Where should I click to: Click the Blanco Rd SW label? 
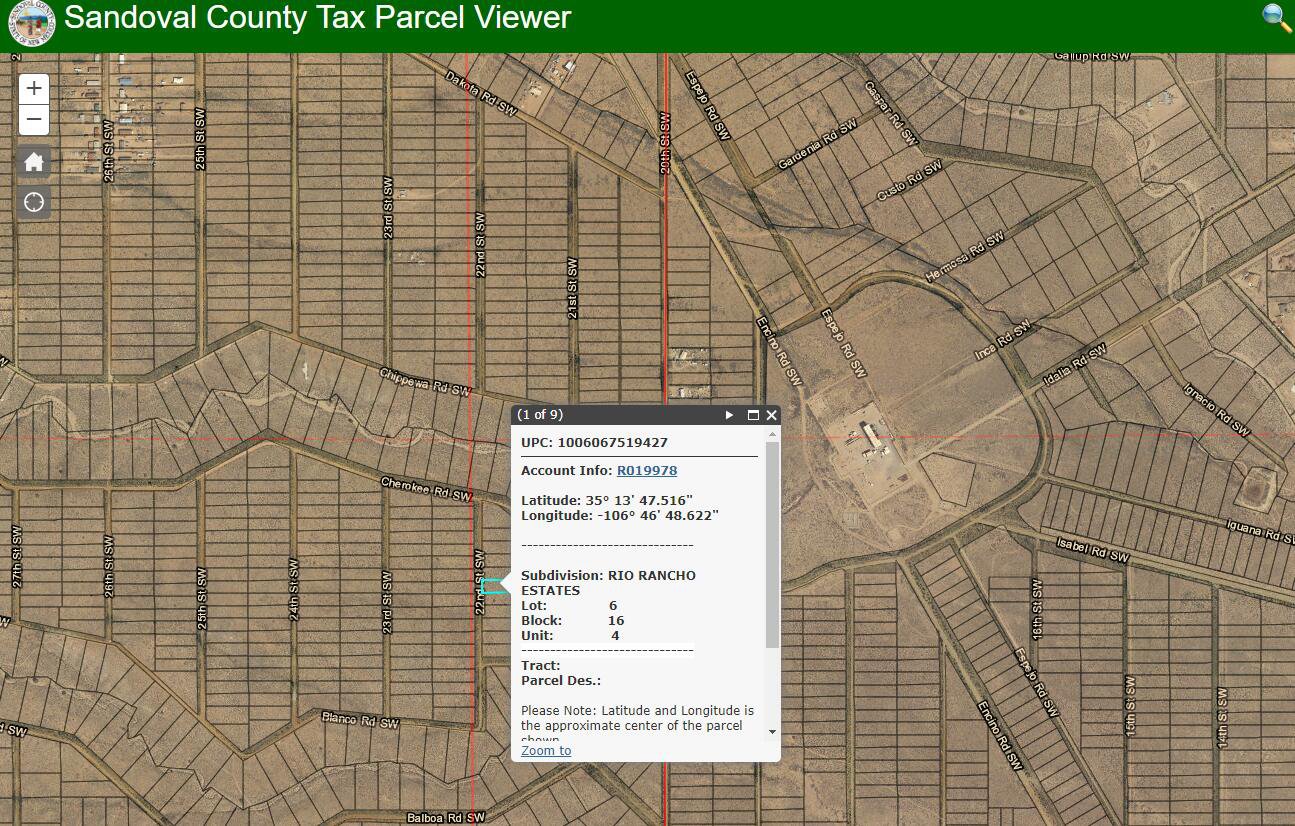click(x=360, y=720)
